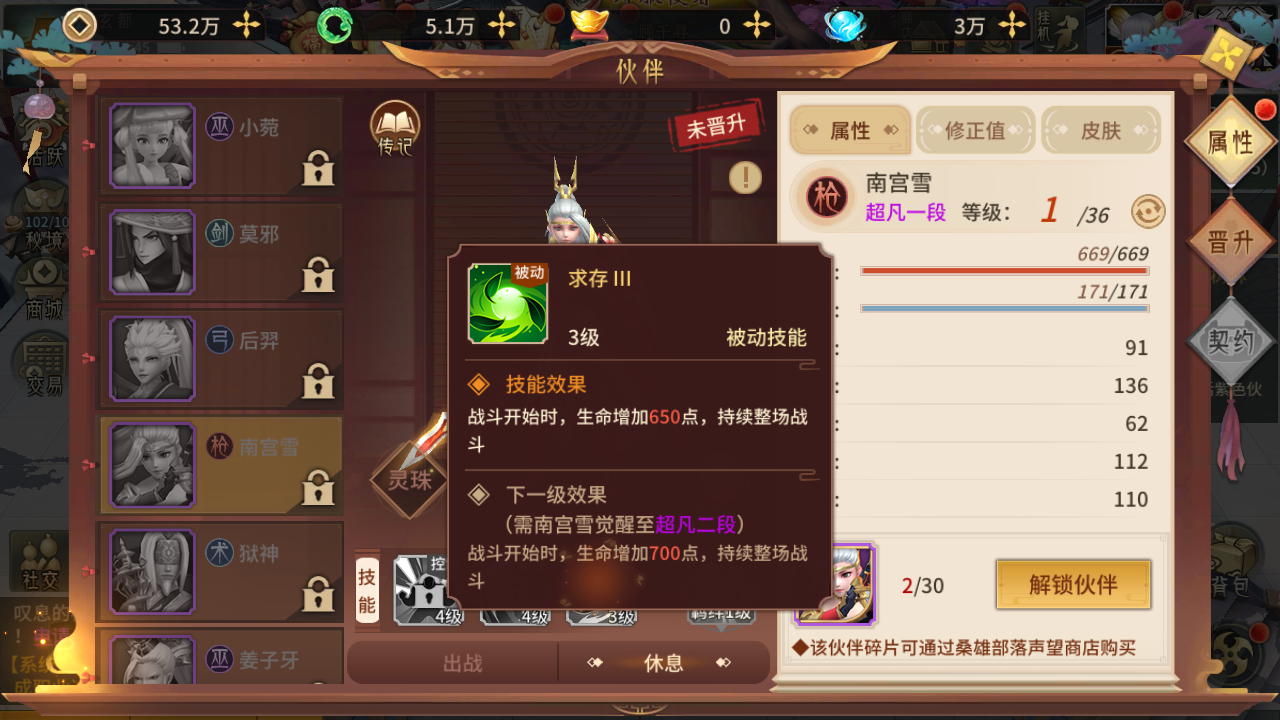Click the 求存 III passive skill icon
The width and height of the screenshot is (1280, 720).
508,303
